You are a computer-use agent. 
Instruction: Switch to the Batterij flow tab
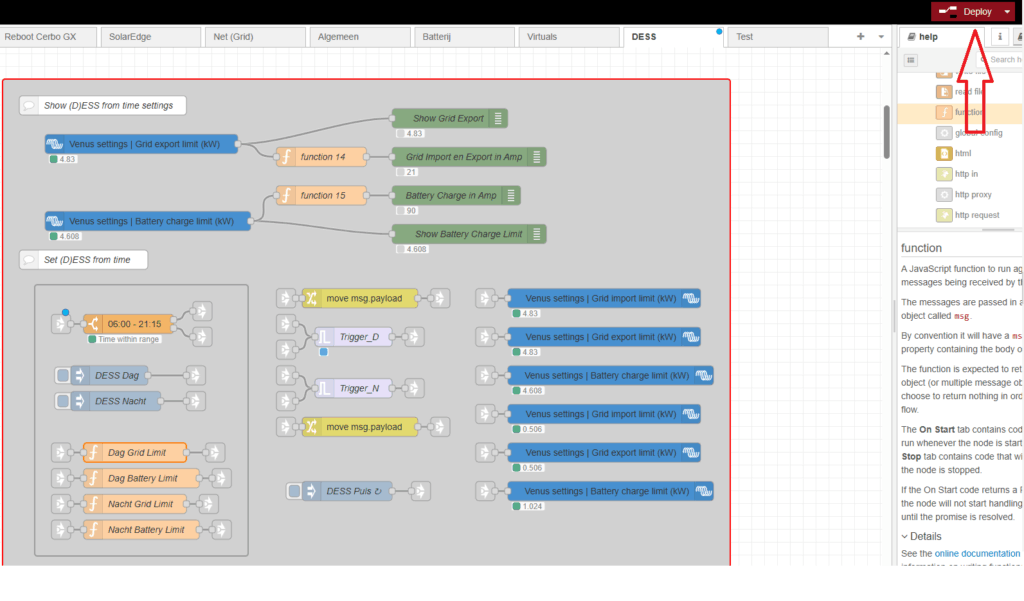[x=464, y=36]
